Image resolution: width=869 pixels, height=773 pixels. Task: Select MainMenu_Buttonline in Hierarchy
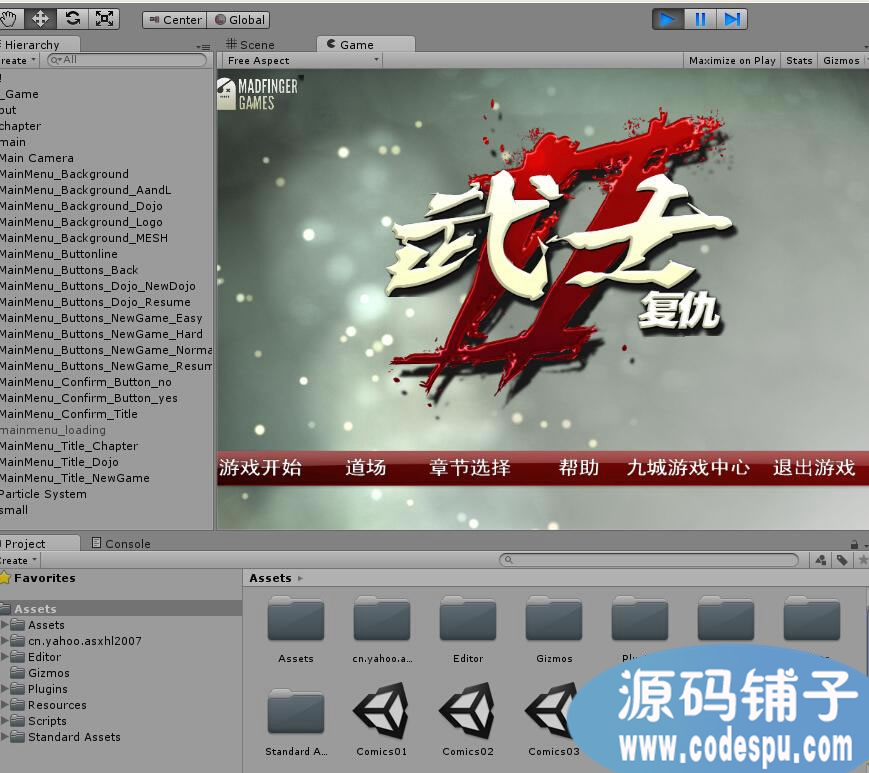59,254
